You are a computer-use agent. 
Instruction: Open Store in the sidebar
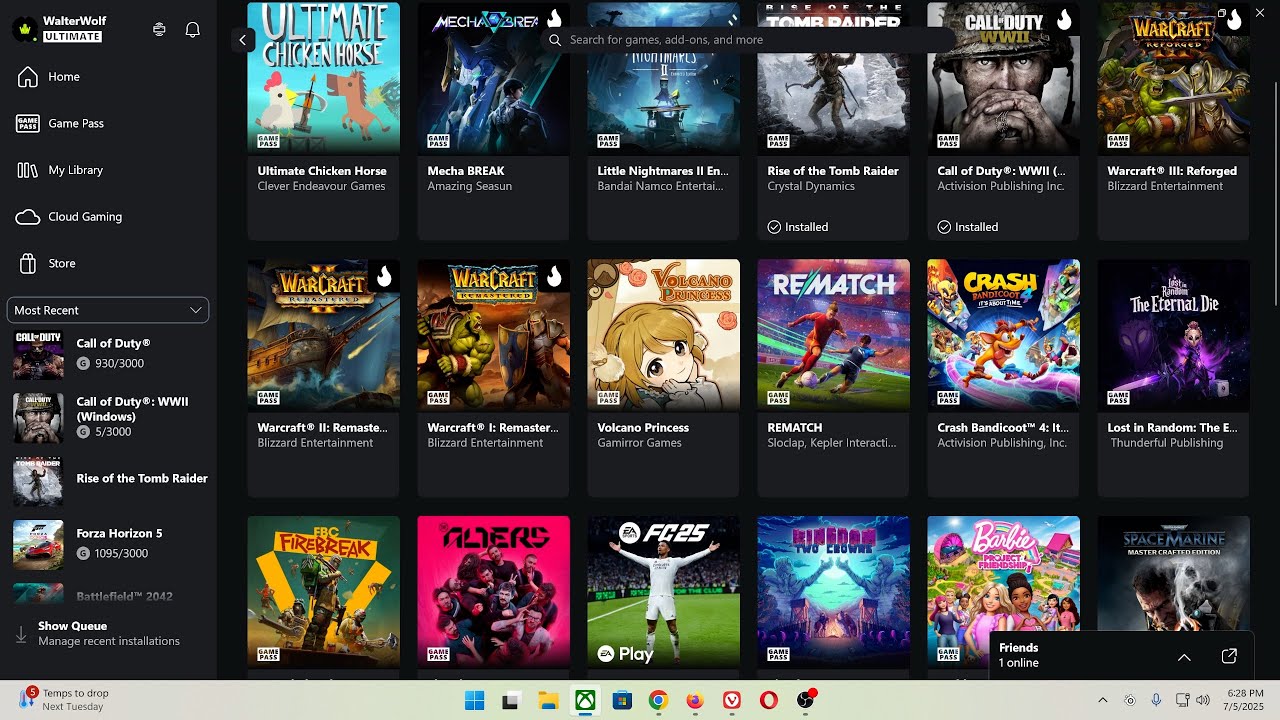(108, 263)
